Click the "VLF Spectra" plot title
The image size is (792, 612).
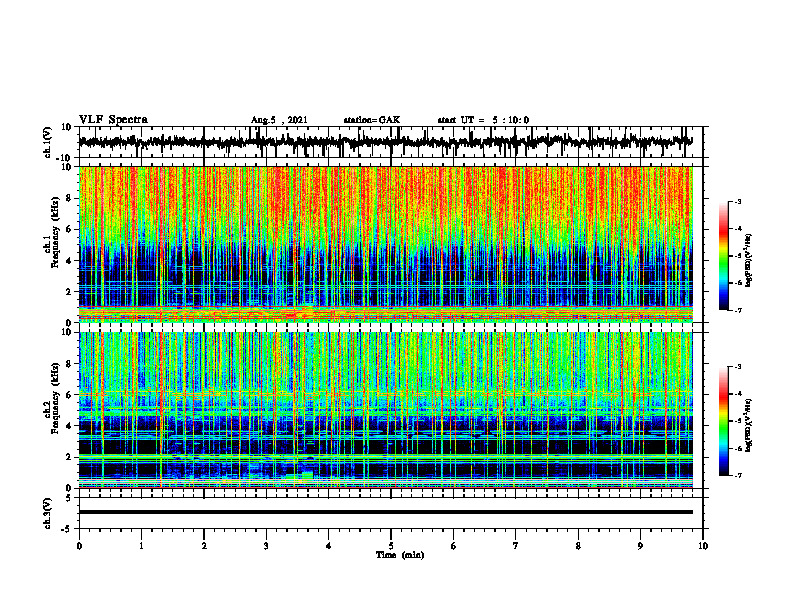click(x=113, y=120)
